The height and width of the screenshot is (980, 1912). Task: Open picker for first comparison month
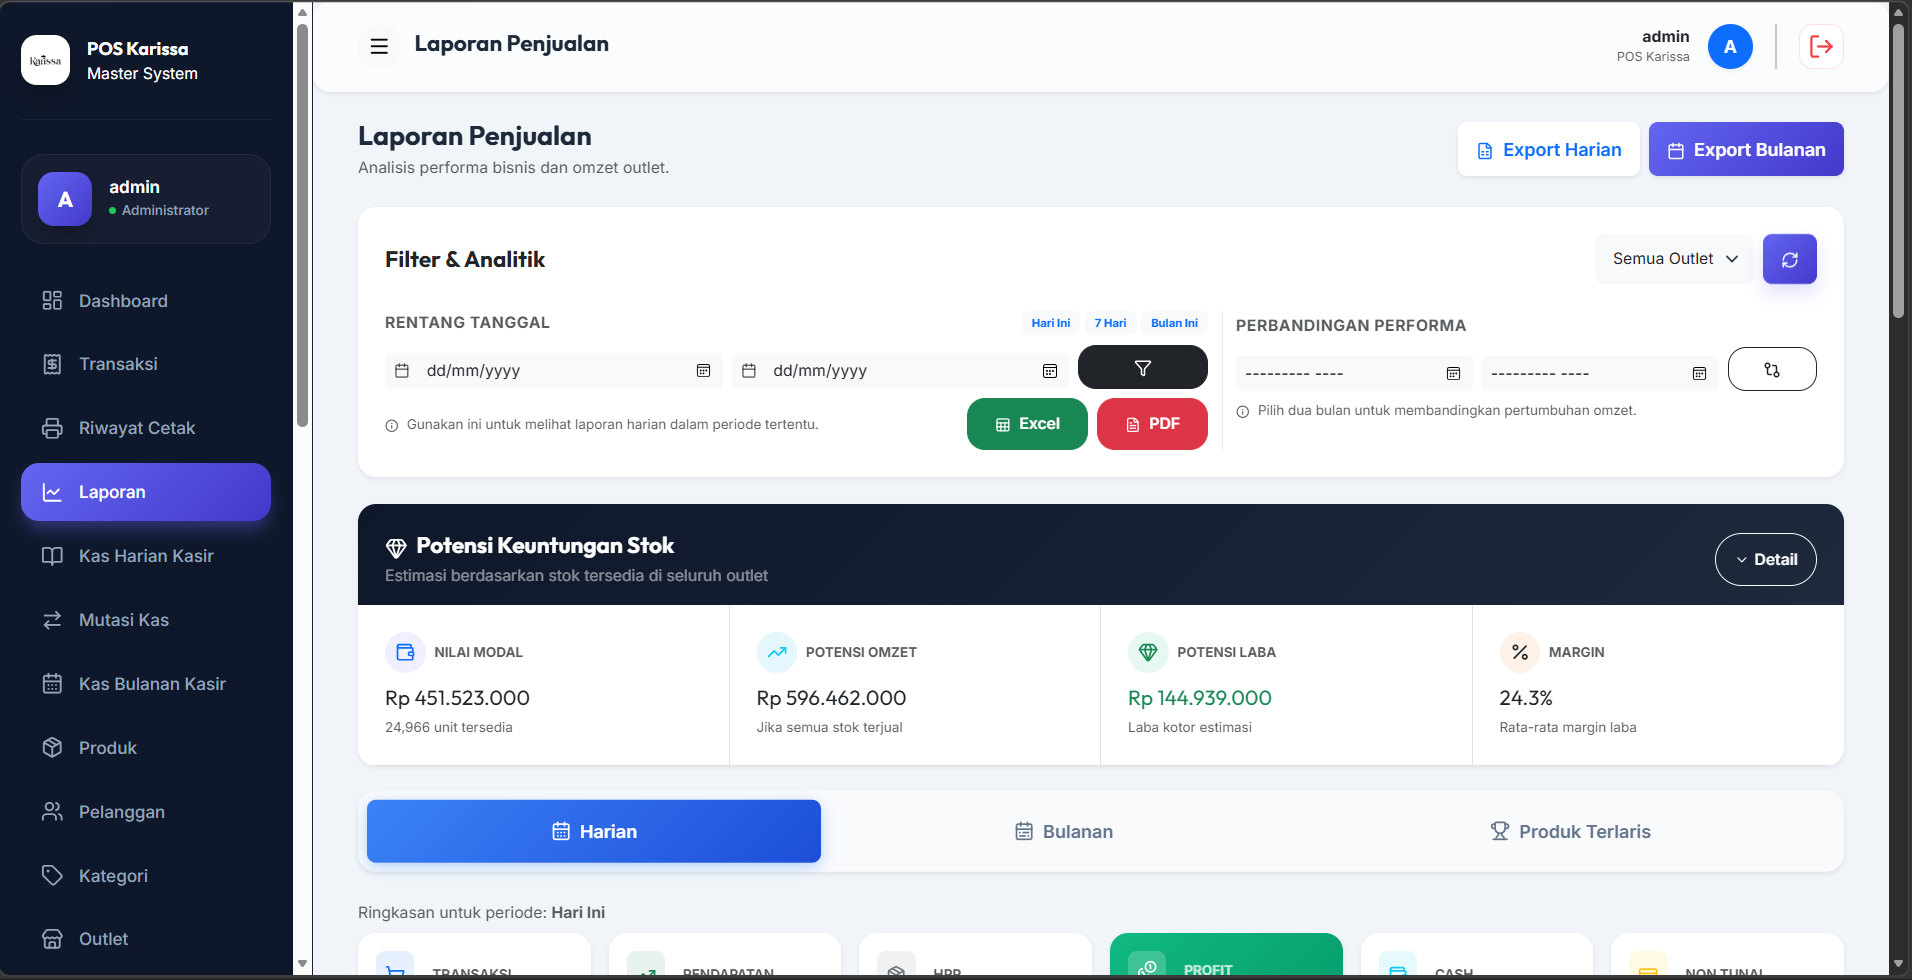pyautogui.click(x=1453, y=373)
